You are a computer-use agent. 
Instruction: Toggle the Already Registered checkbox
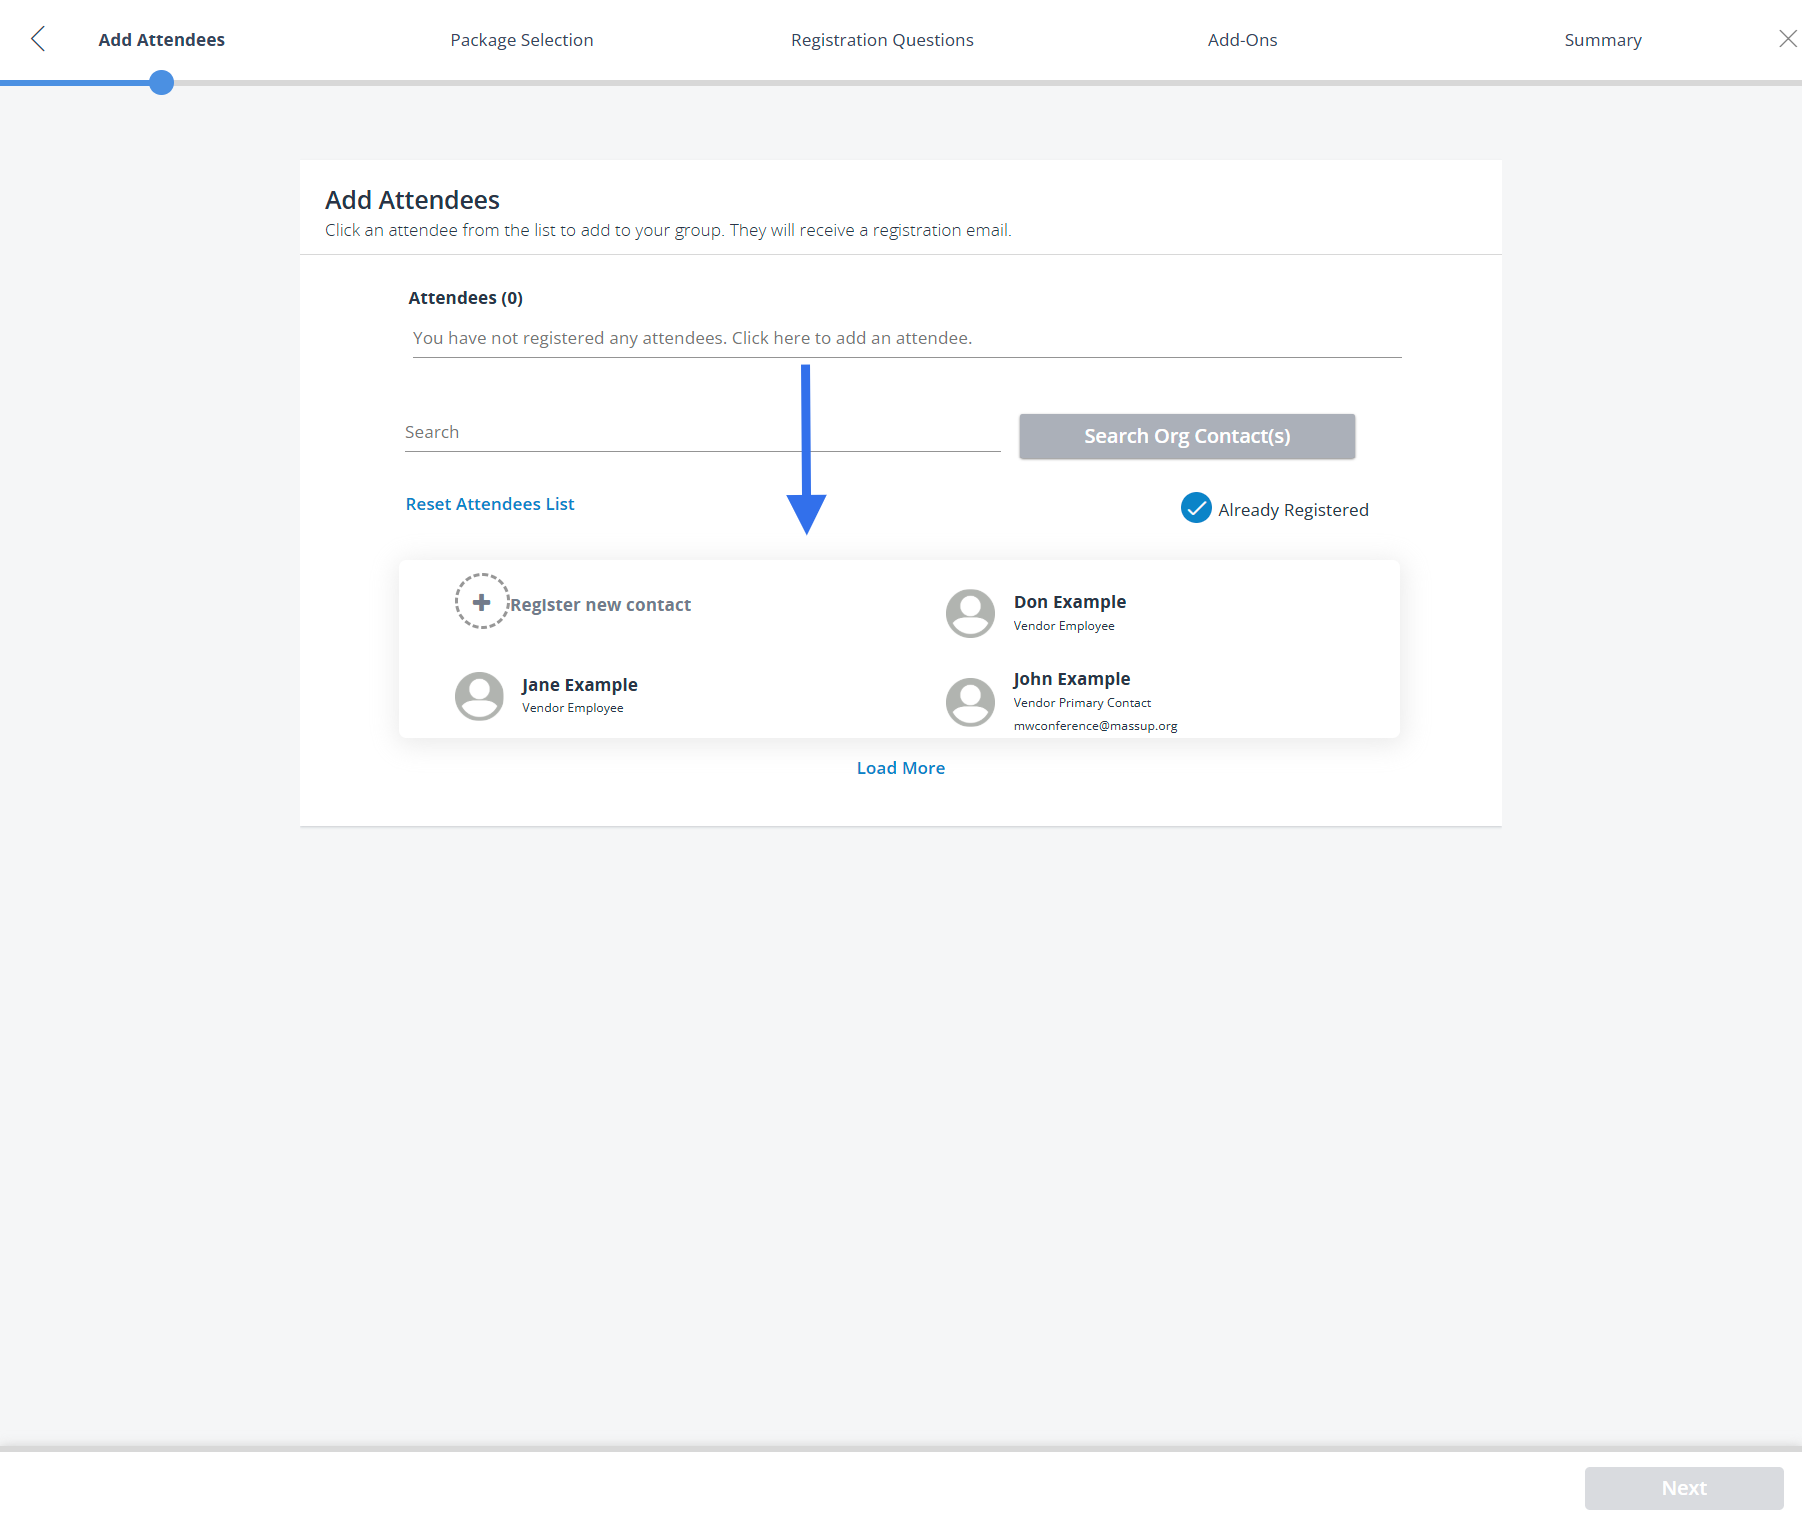1196,508
